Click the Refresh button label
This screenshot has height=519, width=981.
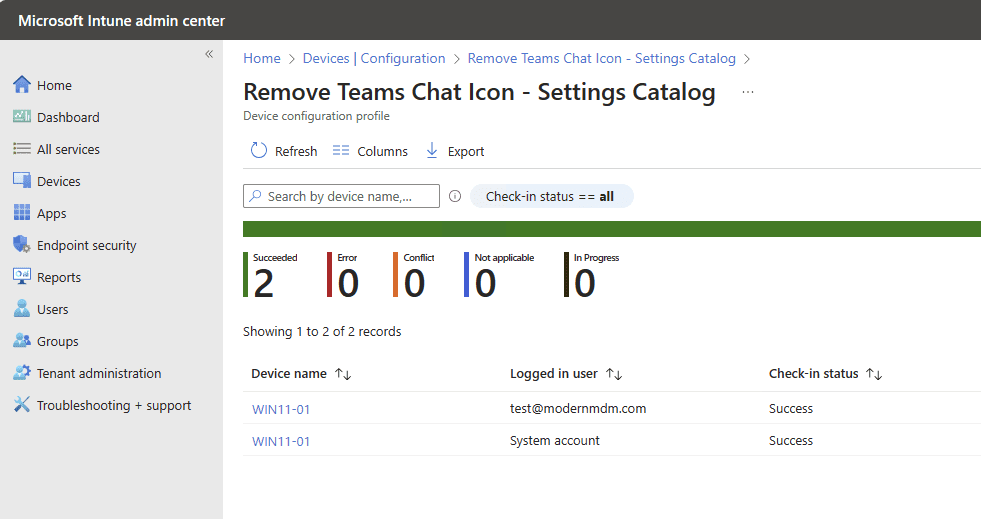point(296,151)
